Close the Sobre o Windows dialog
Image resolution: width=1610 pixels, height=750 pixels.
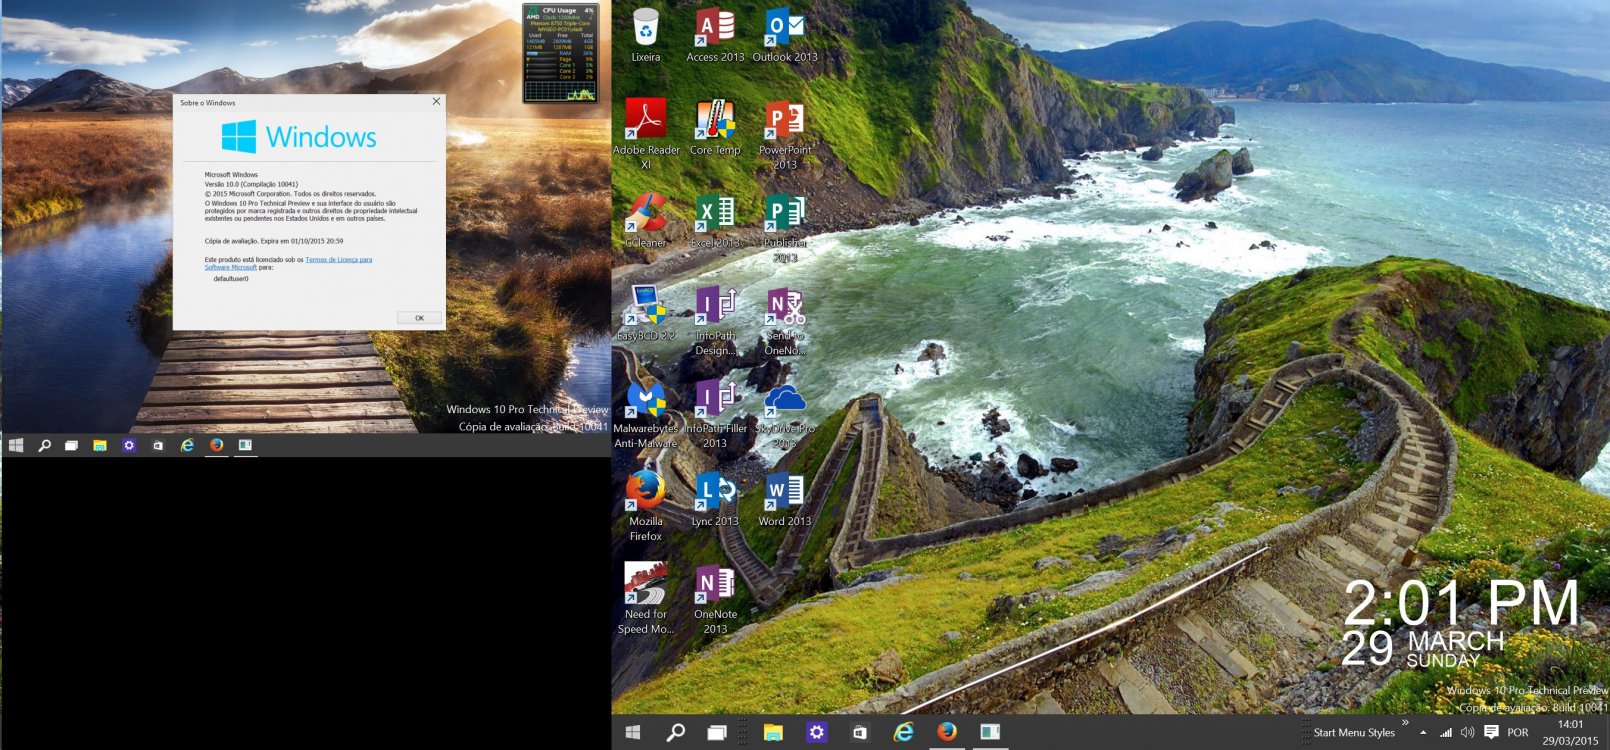[x=436, y=101]
